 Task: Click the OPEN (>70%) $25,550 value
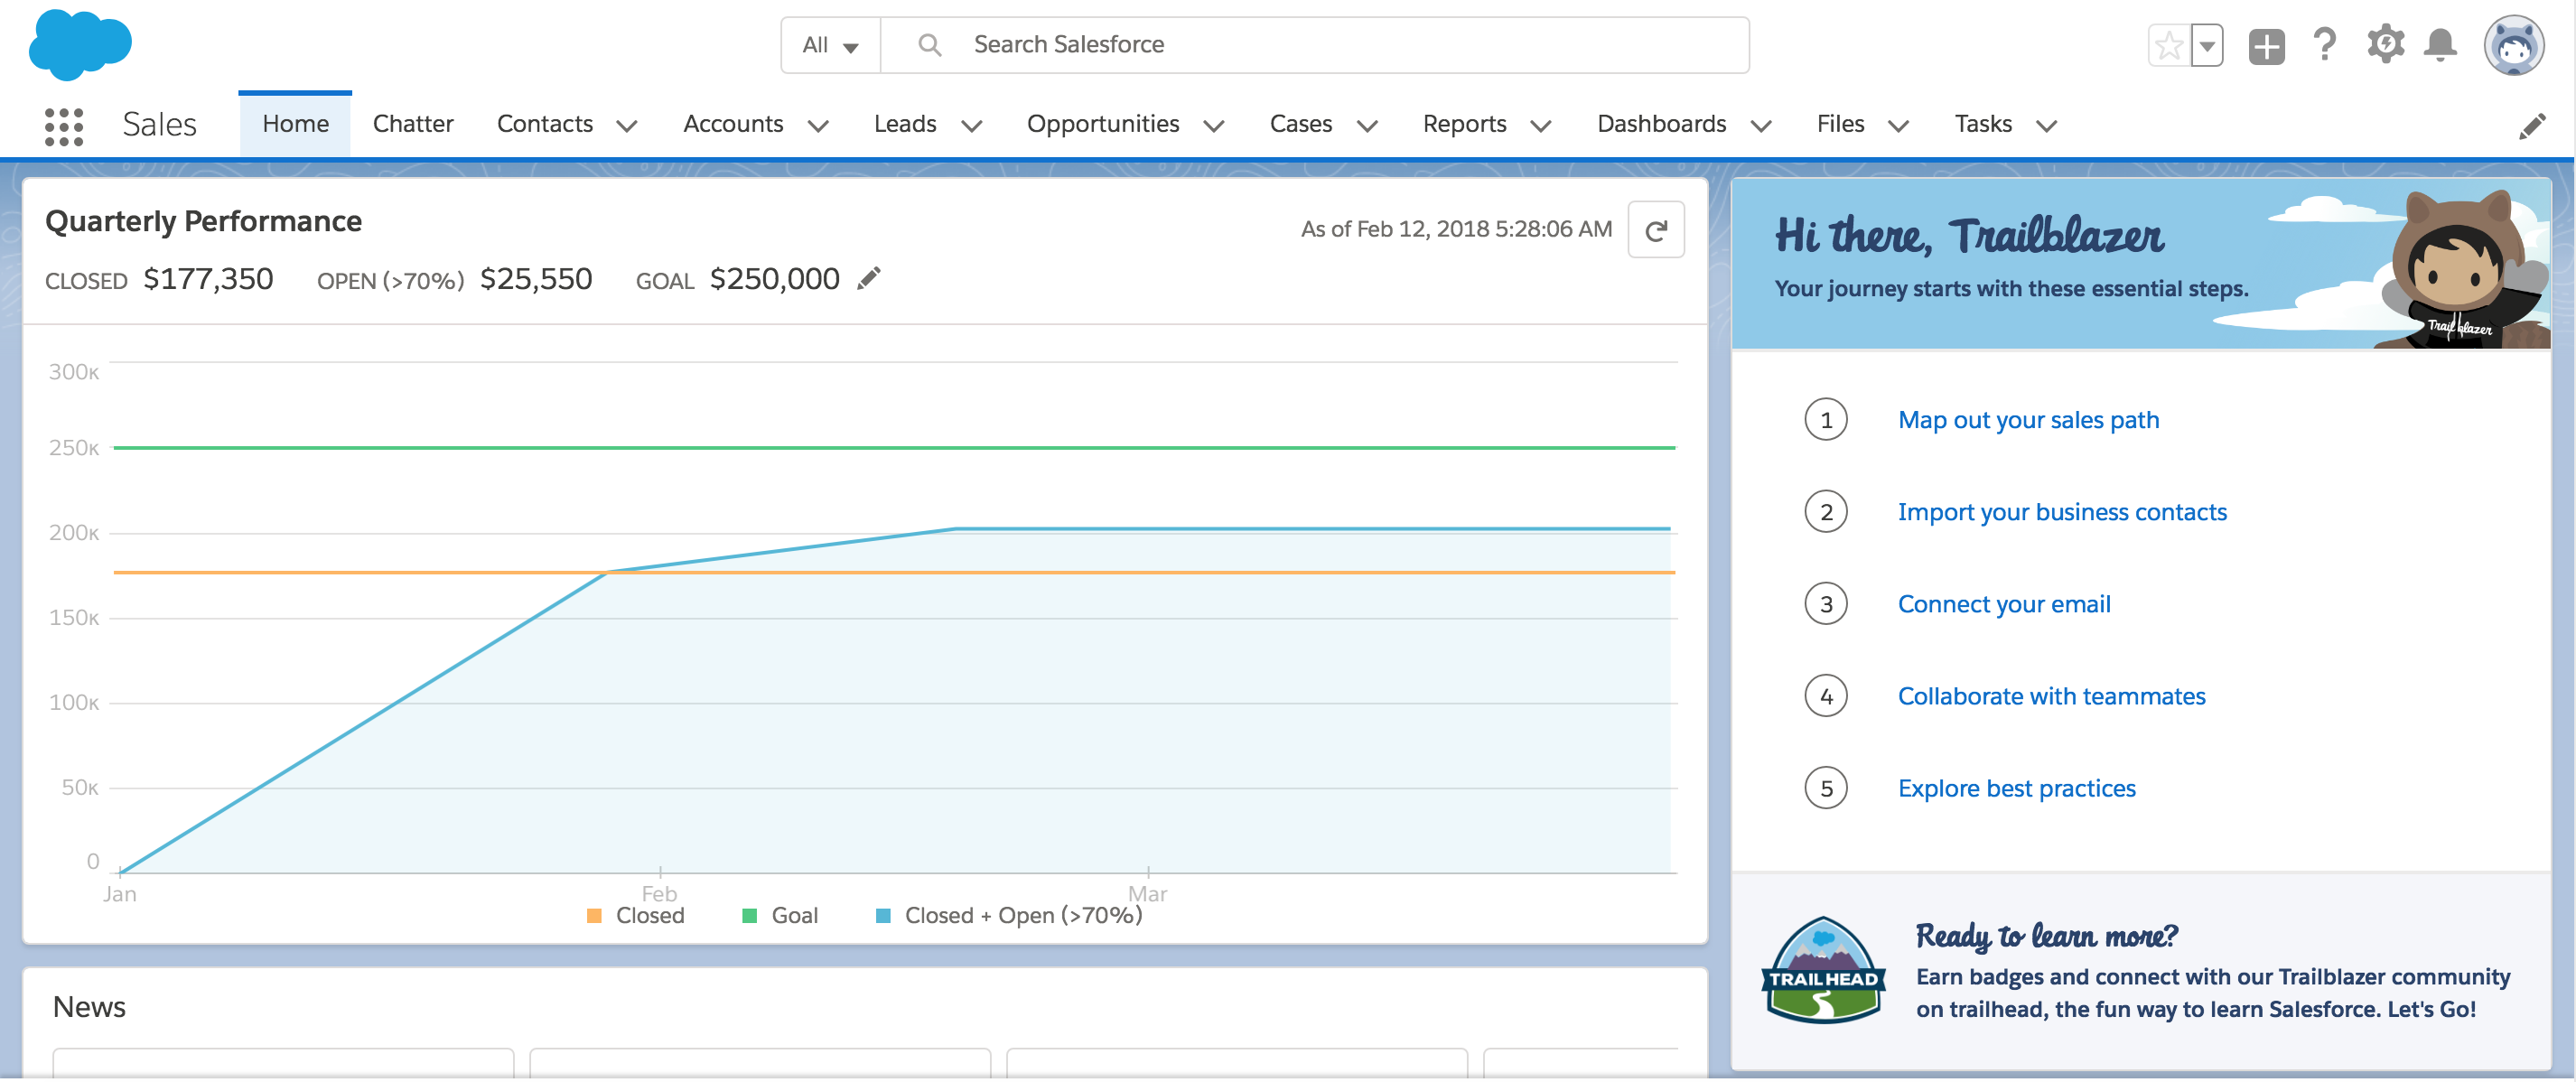pyautogui.click(x=536, y=279)
